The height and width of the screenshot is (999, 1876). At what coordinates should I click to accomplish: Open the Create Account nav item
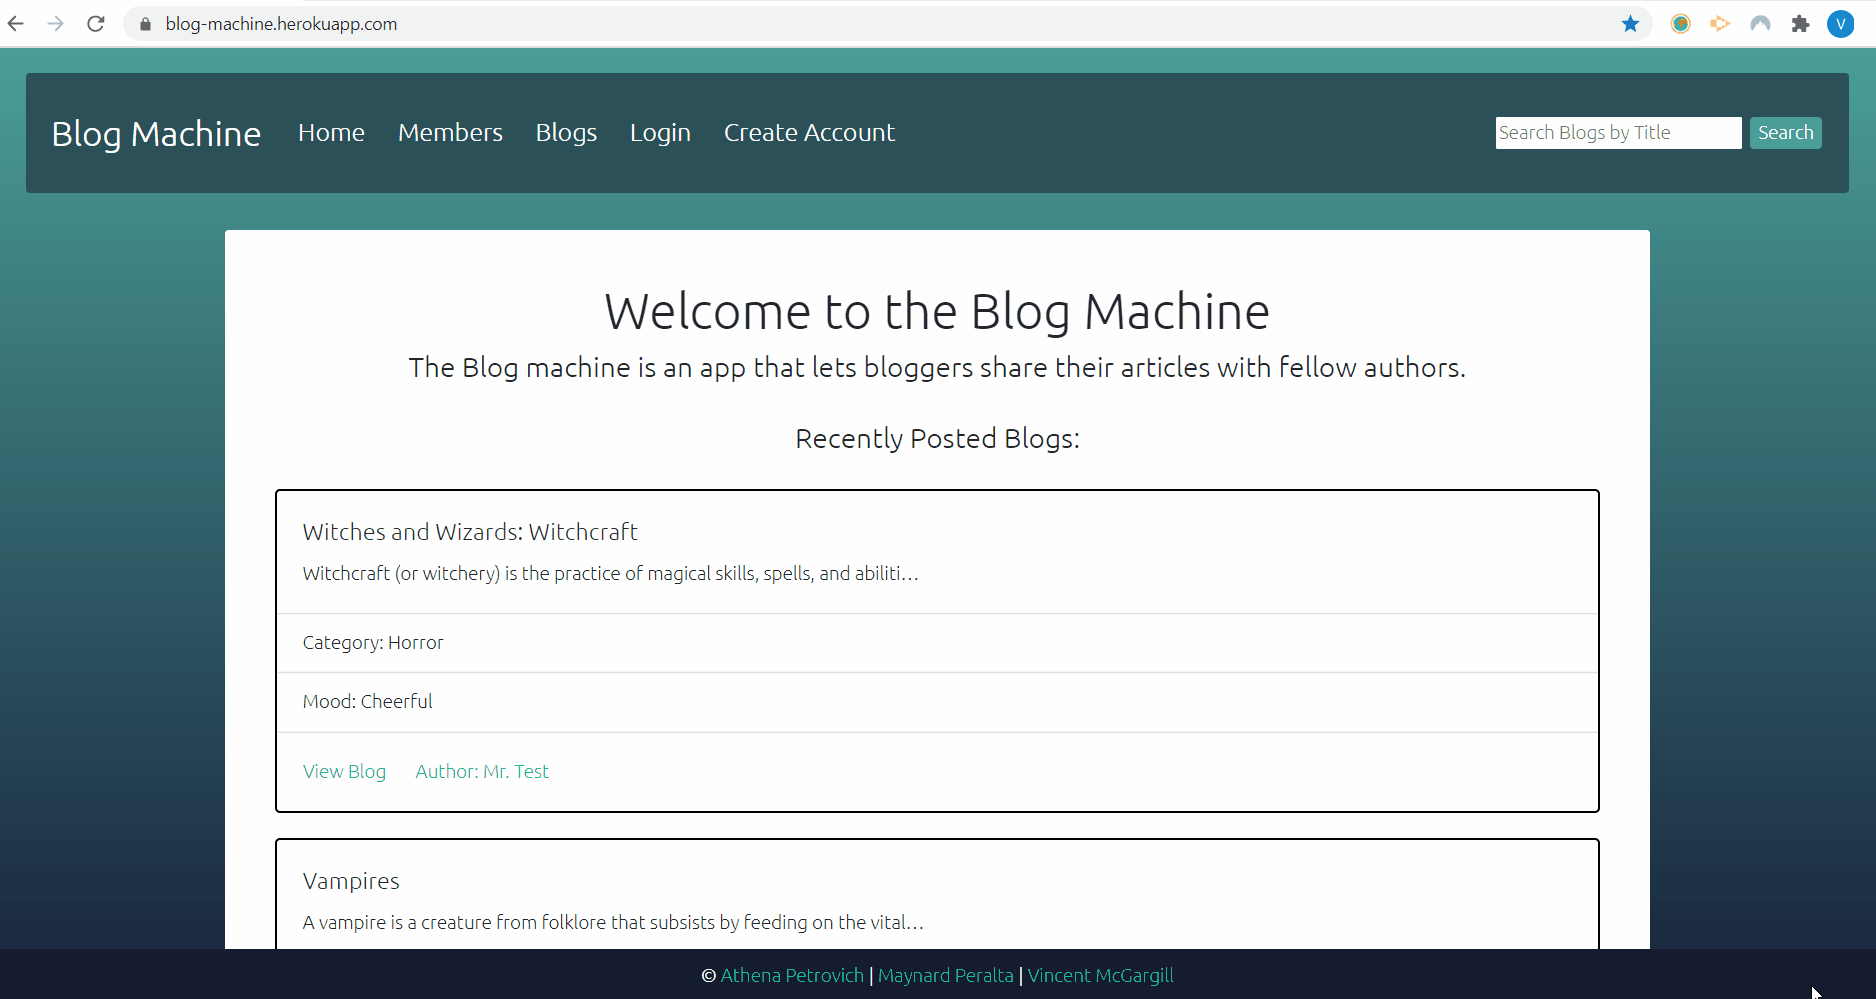coord(809,132)
